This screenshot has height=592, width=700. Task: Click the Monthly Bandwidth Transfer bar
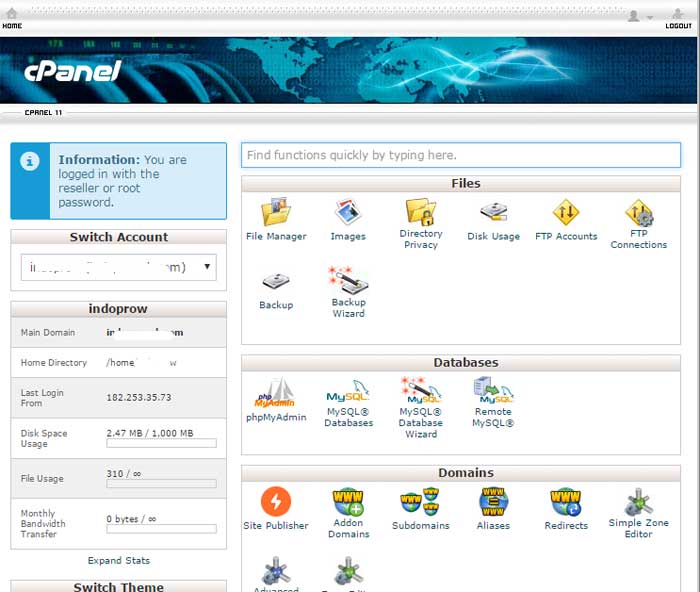coord(161,529)
